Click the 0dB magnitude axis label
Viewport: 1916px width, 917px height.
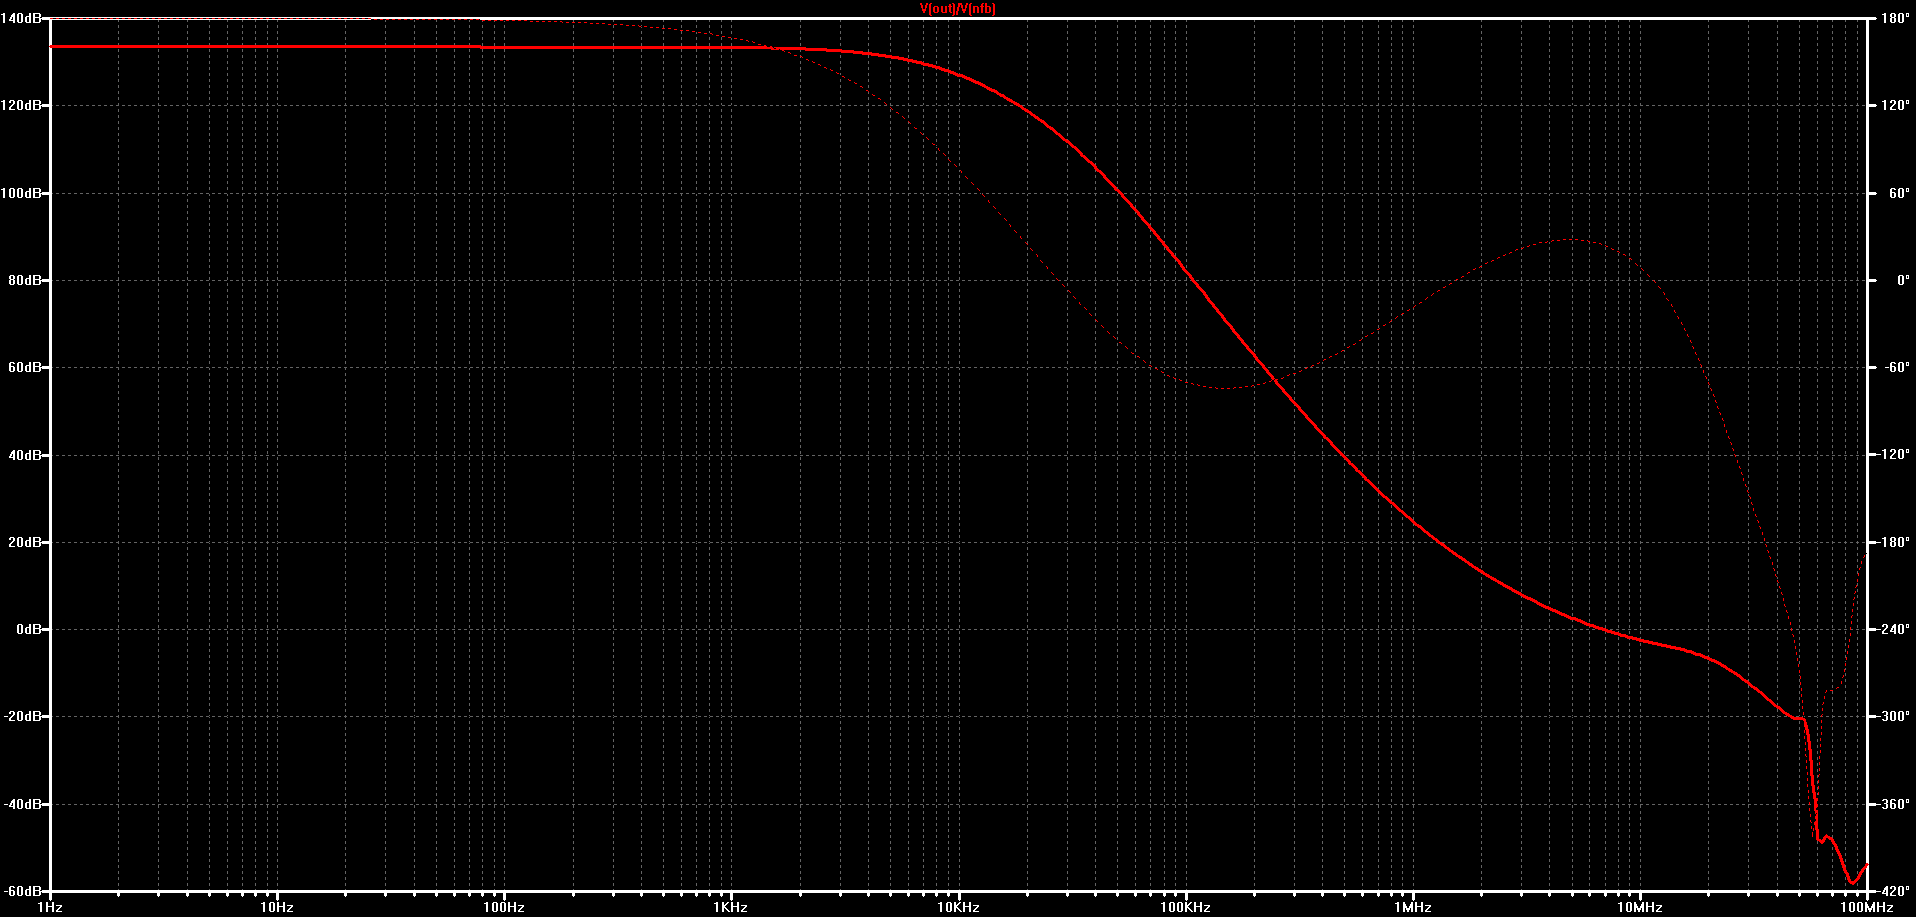[x=28, y=630]
